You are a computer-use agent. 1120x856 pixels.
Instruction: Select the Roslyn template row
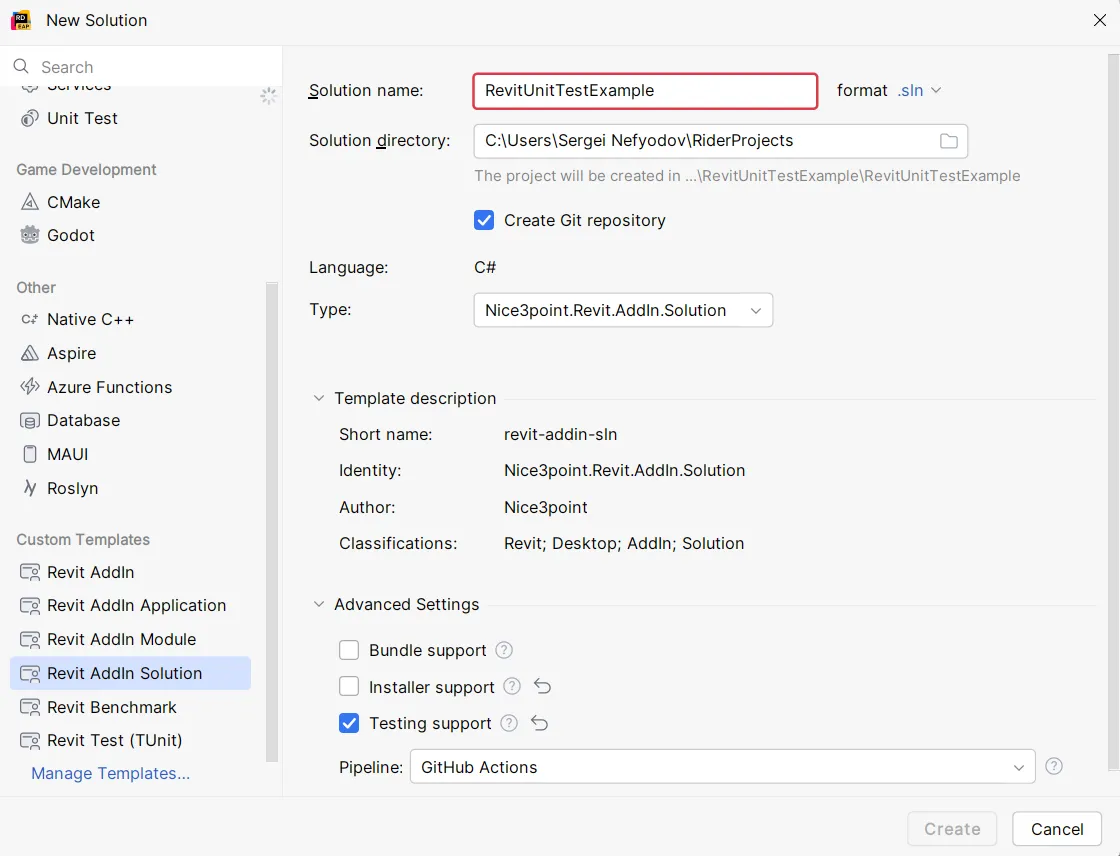131,488
